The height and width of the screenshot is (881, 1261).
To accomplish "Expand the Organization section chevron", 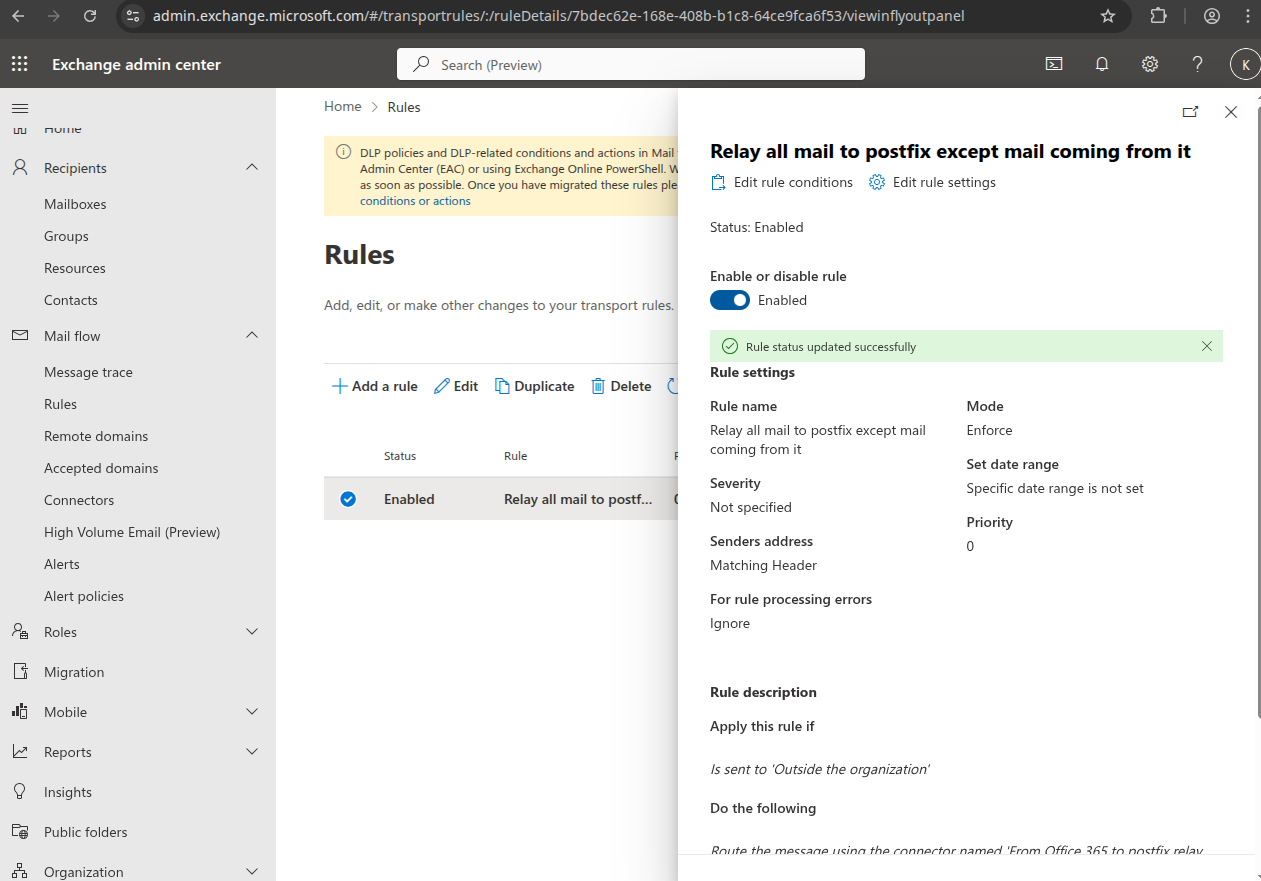I will (x=252, y=871).
